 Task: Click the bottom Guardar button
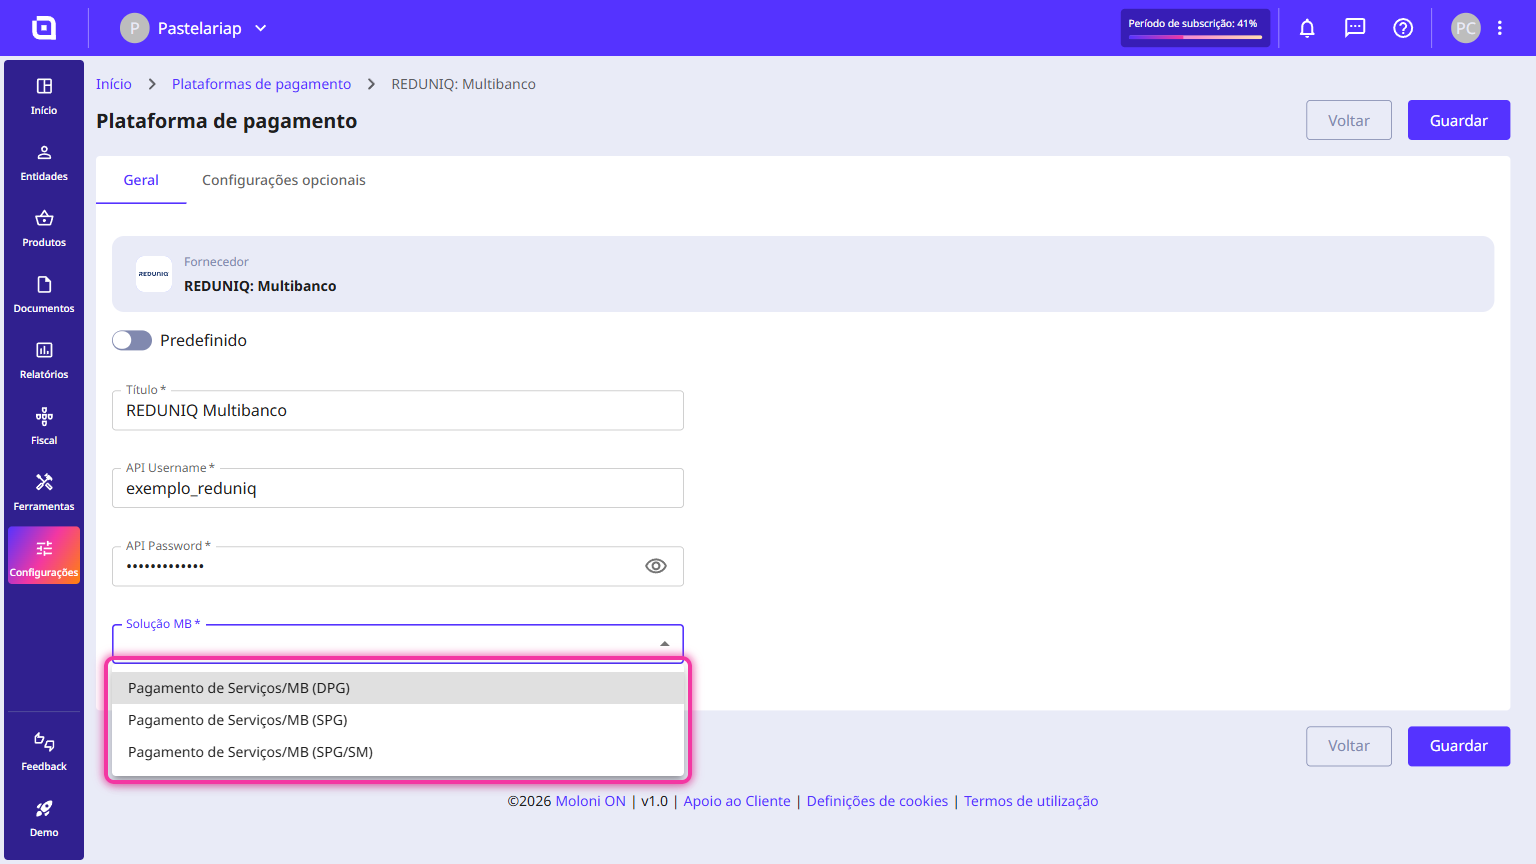pos(1459,746)
